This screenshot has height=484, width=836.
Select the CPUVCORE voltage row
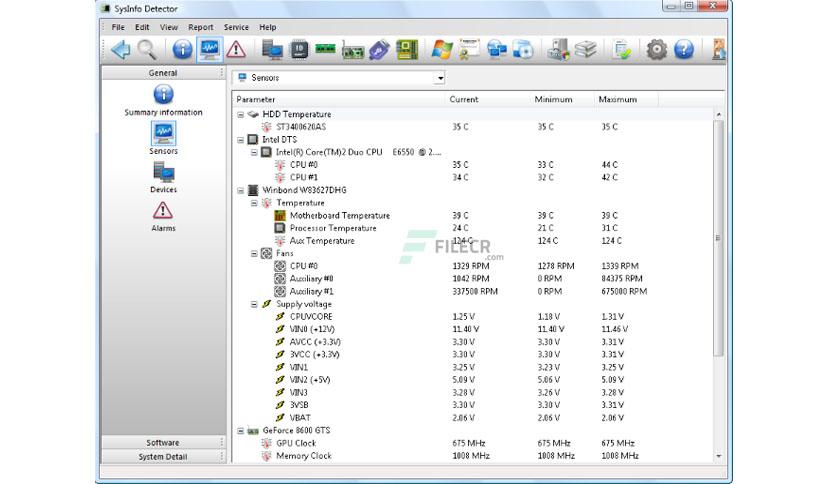[x=473, y=317]
